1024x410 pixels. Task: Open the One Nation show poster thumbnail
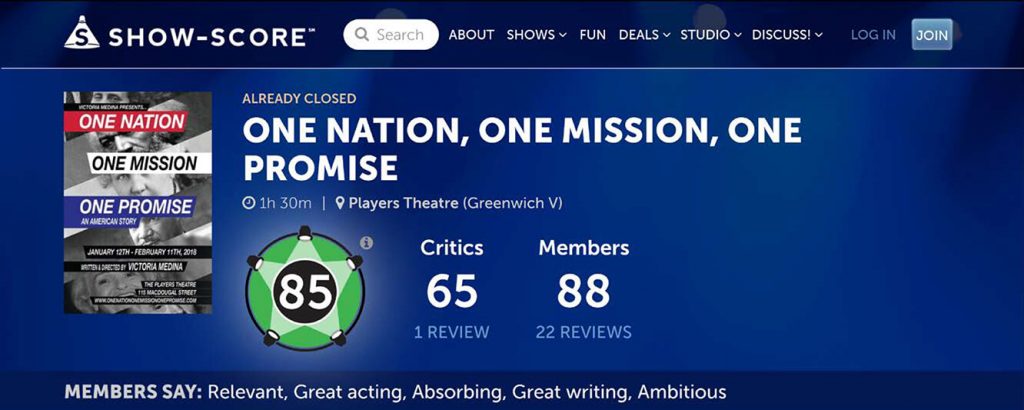(138, 202)
